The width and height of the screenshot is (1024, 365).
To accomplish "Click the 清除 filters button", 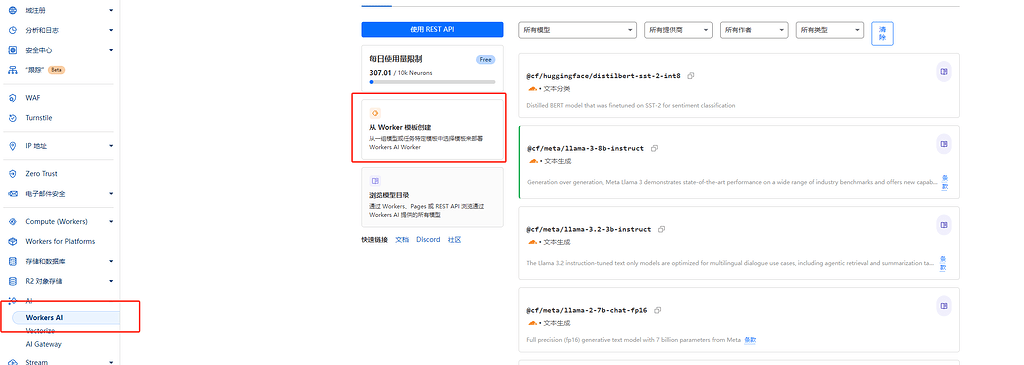I will (882, 33).
